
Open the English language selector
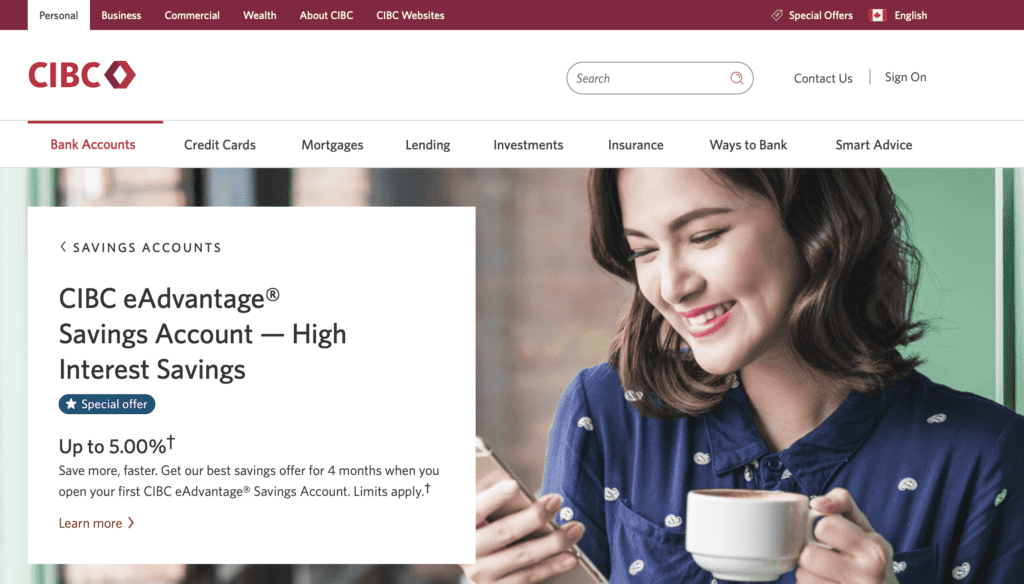pos(910,15)
